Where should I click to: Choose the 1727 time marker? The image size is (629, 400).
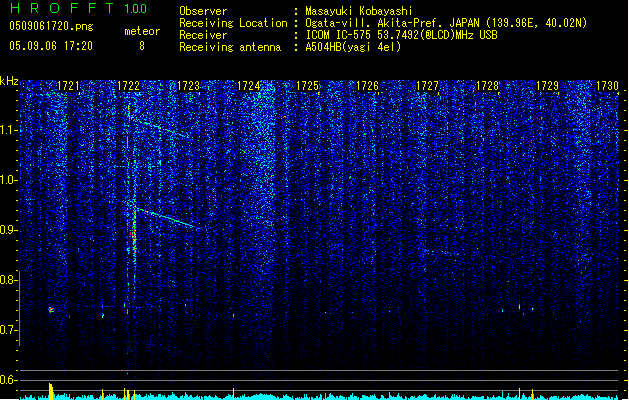tap(428, 86)
